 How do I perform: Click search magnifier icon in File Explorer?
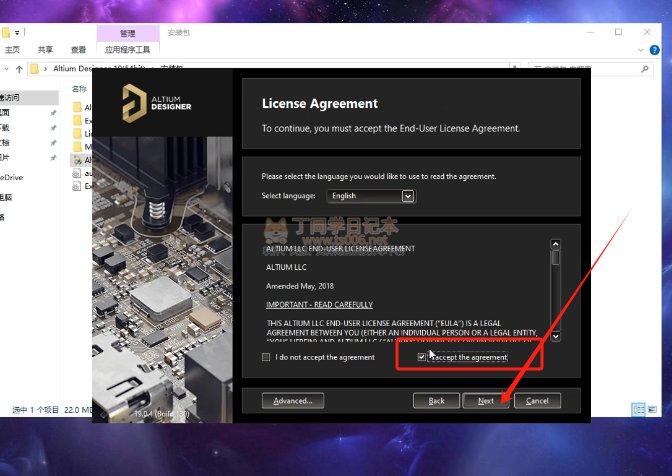[x=645, y=69]
